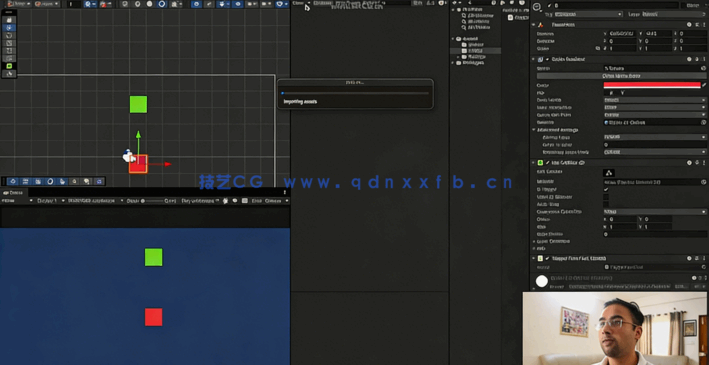Select the Rotate tool

[x=9, y=35]
